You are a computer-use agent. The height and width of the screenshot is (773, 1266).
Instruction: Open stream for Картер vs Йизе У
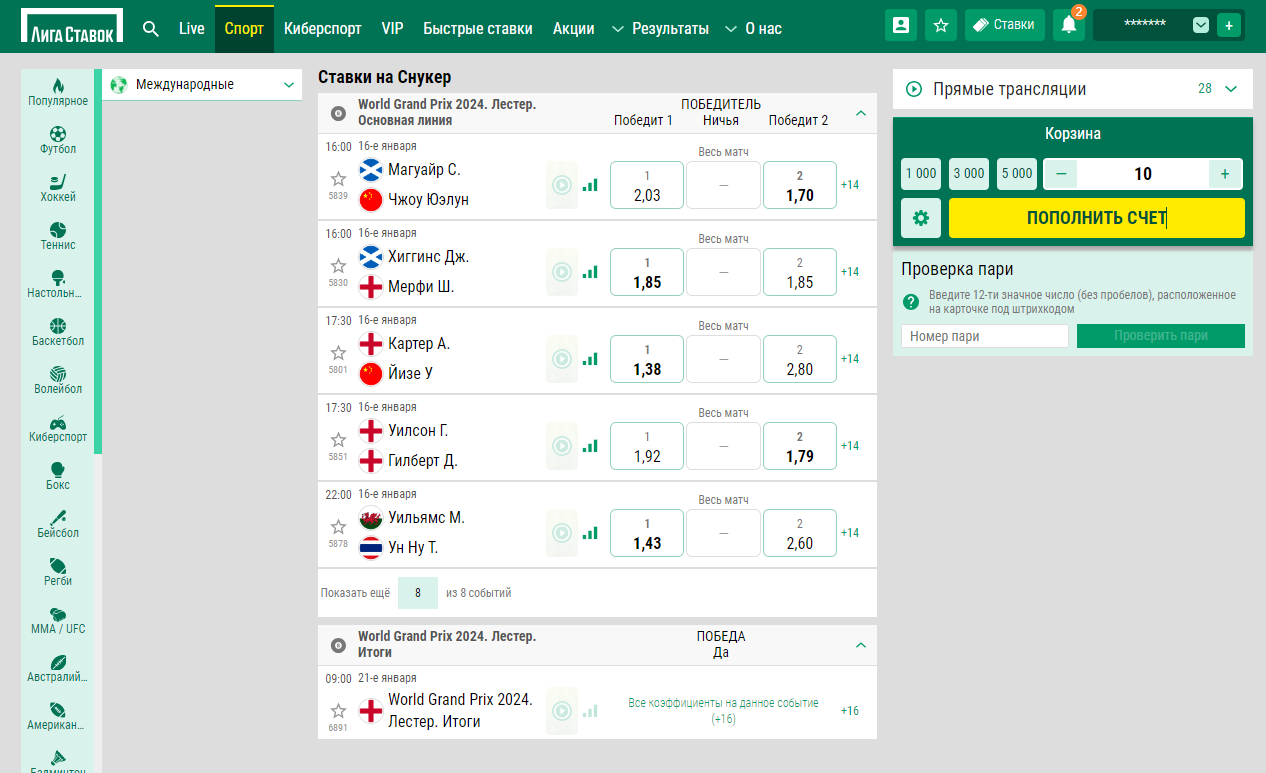562,359
